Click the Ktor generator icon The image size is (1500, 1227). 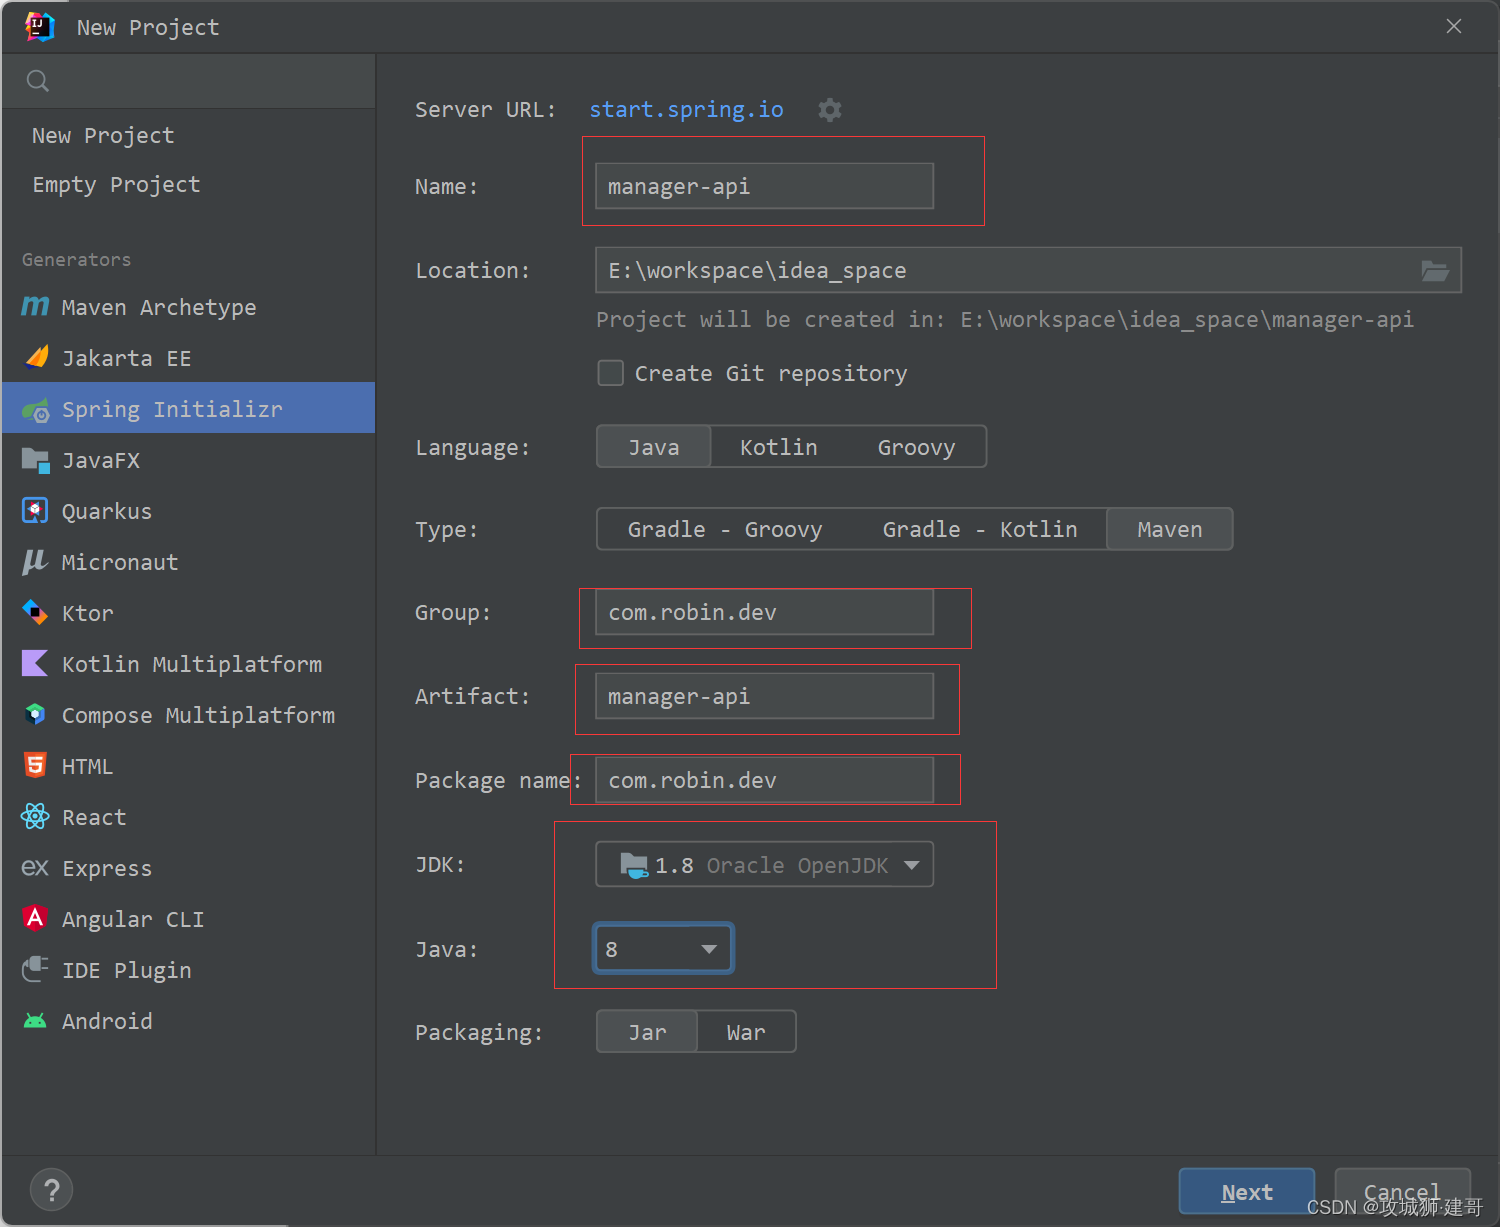[x=35, y=612]
